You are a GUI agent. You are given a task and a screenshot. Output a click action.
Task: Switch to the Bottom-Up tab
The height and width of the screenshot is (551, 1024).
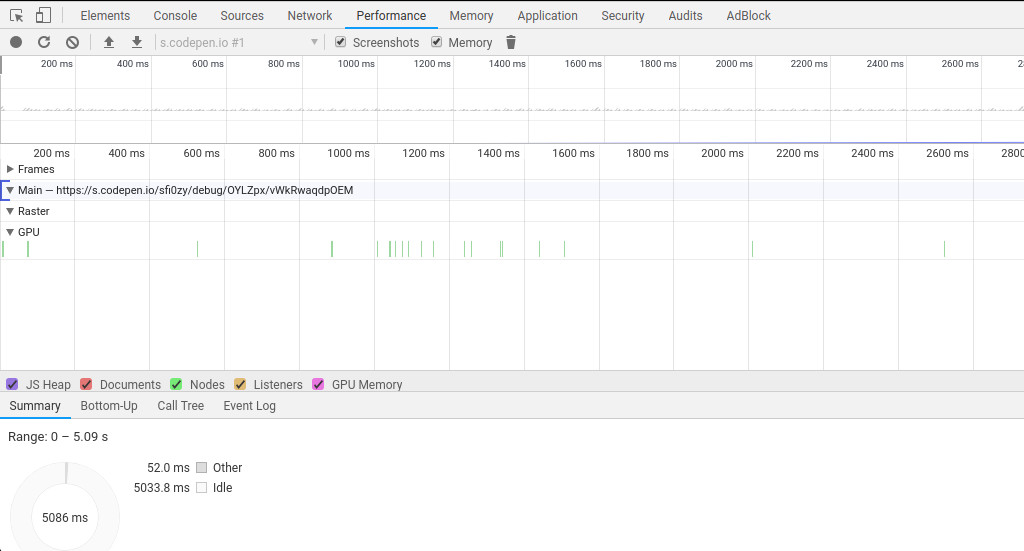click(108, 405)
